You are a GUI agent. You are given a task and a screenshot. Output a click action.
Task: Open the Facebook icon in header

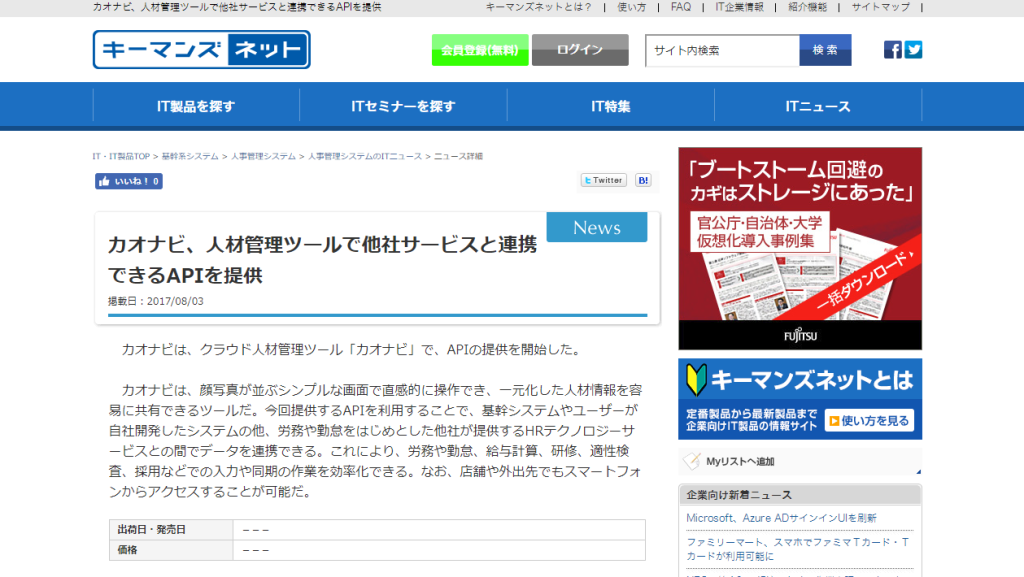click(x=893, y=50)
